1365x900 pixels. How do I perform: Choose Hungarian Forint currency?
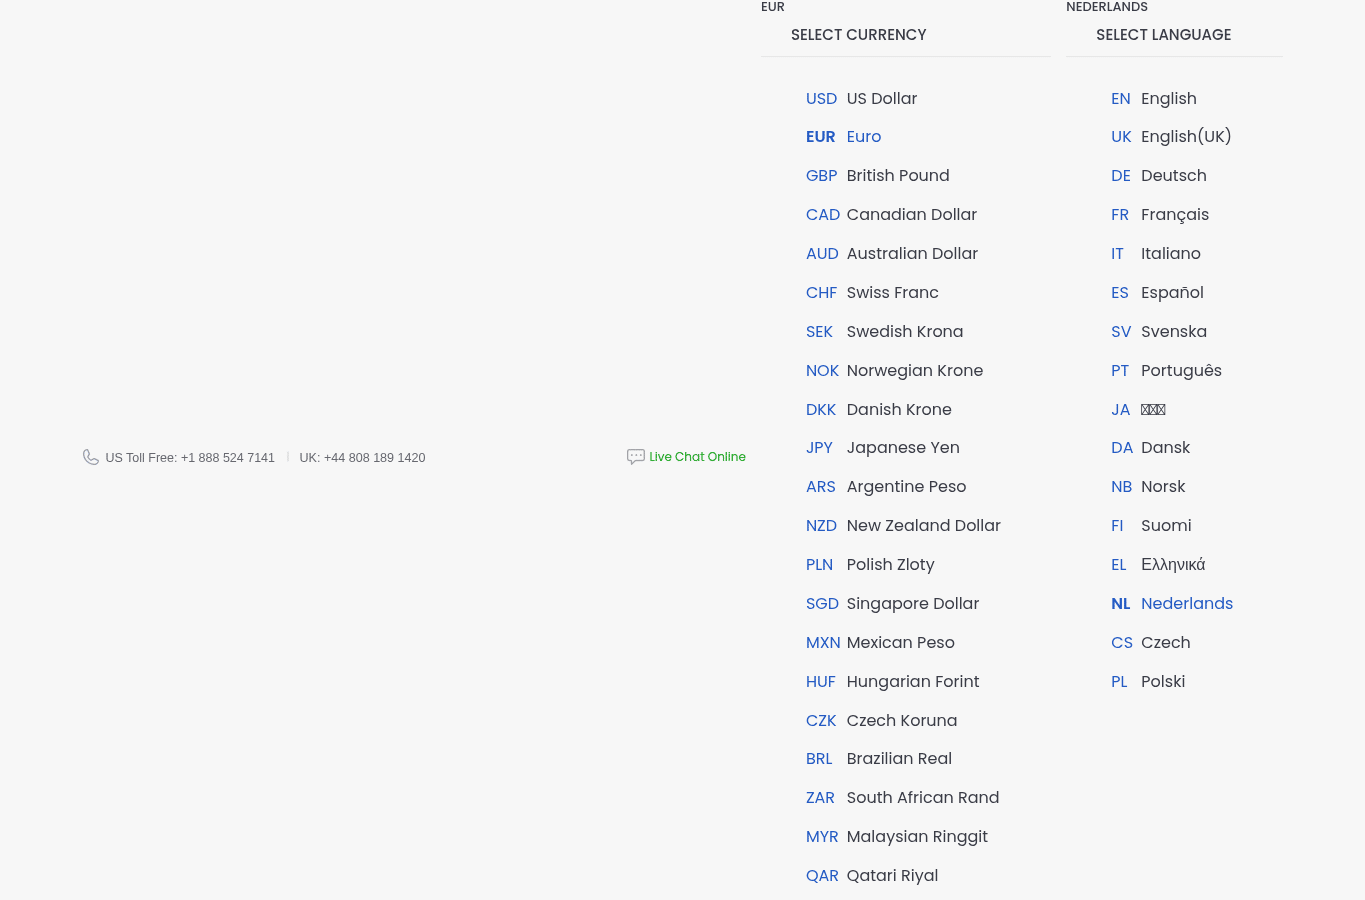pyautogui.click(x=893, y=682)
